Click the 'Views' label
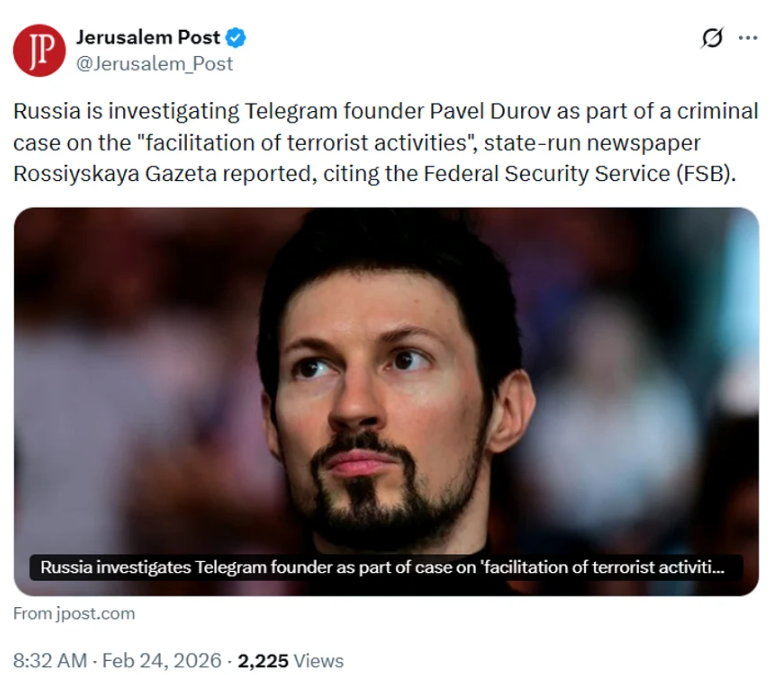 click(x=319, y=661)
